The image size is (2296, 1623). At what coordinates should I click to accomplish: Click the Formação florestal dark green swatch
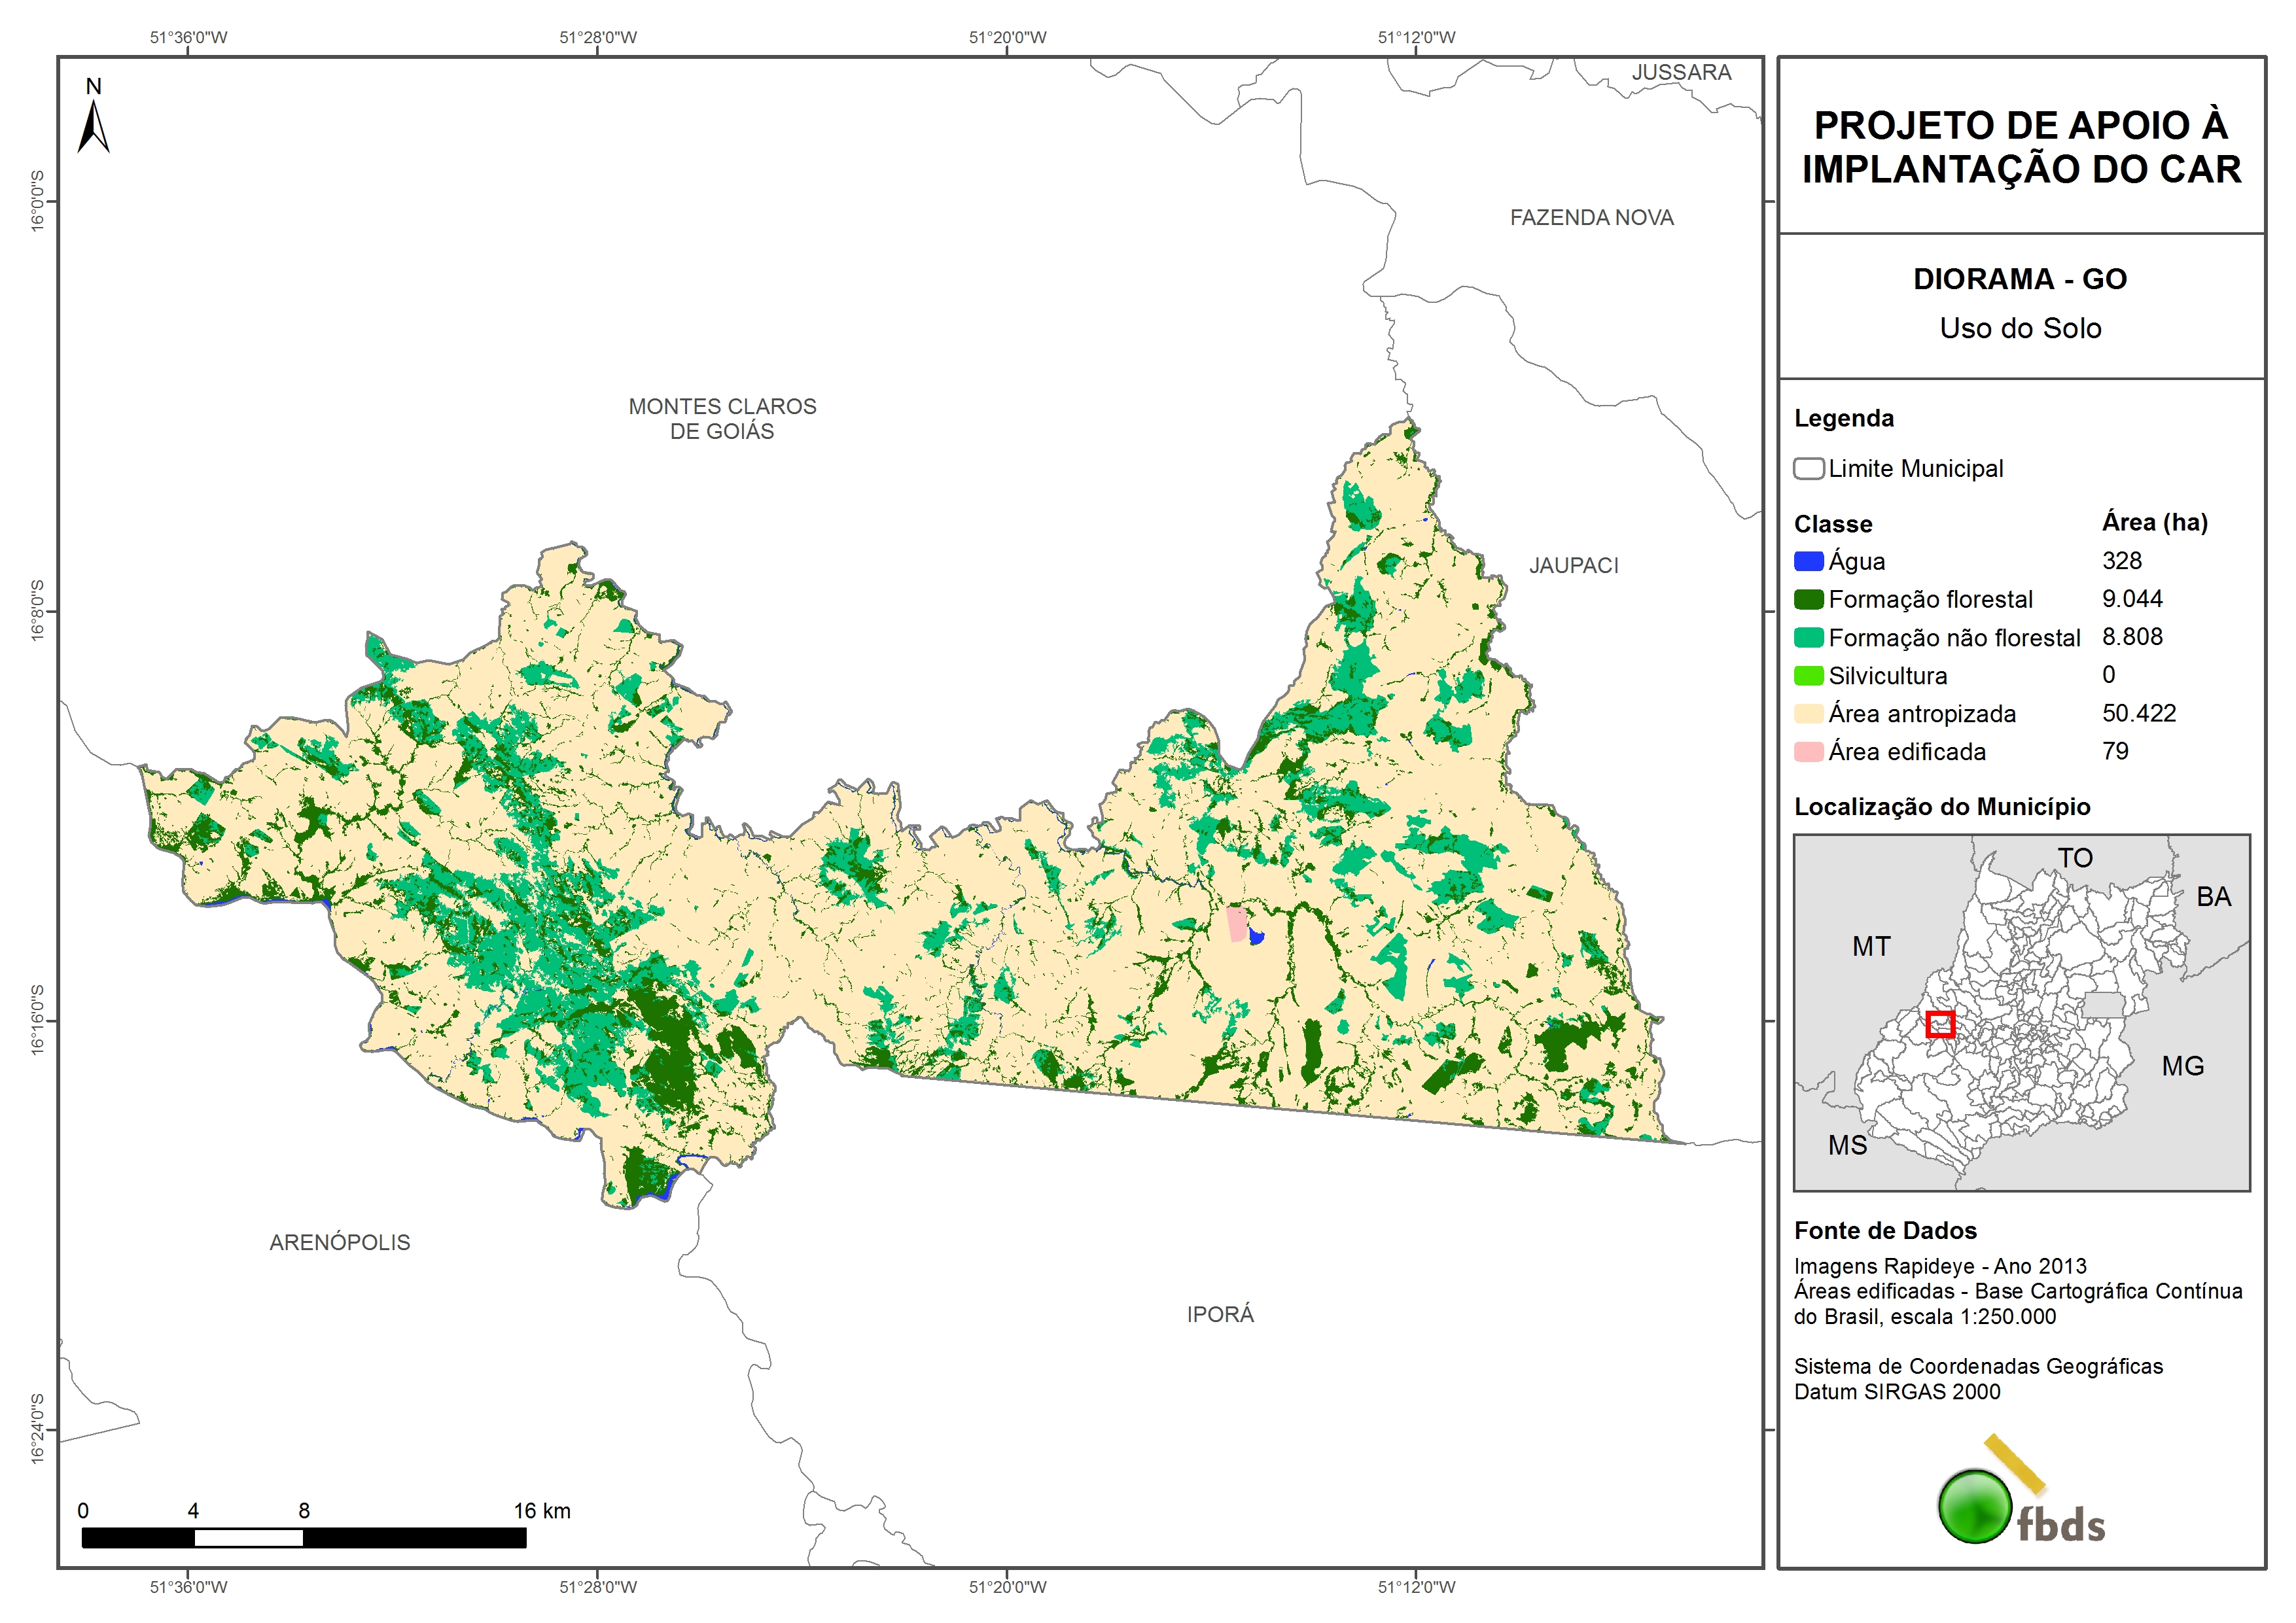click(x=1808, y=600)
